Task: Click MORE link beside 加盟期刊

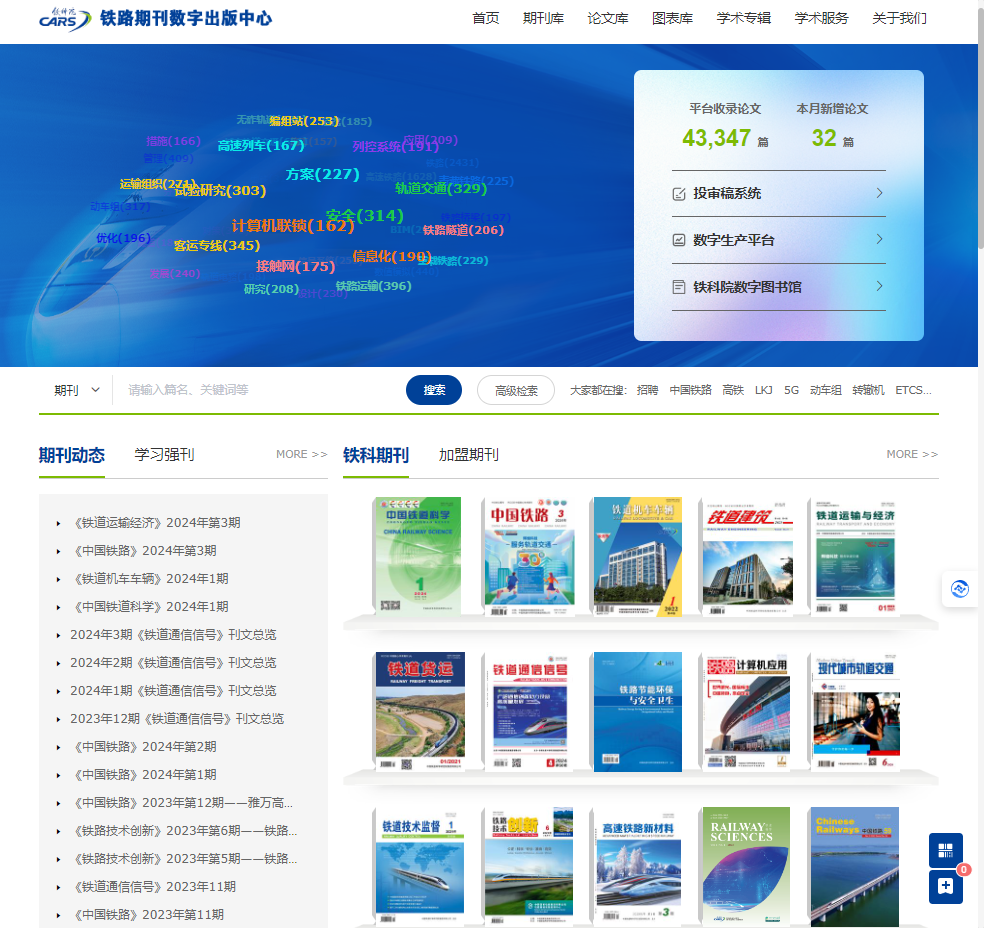Action: (911, 454)
